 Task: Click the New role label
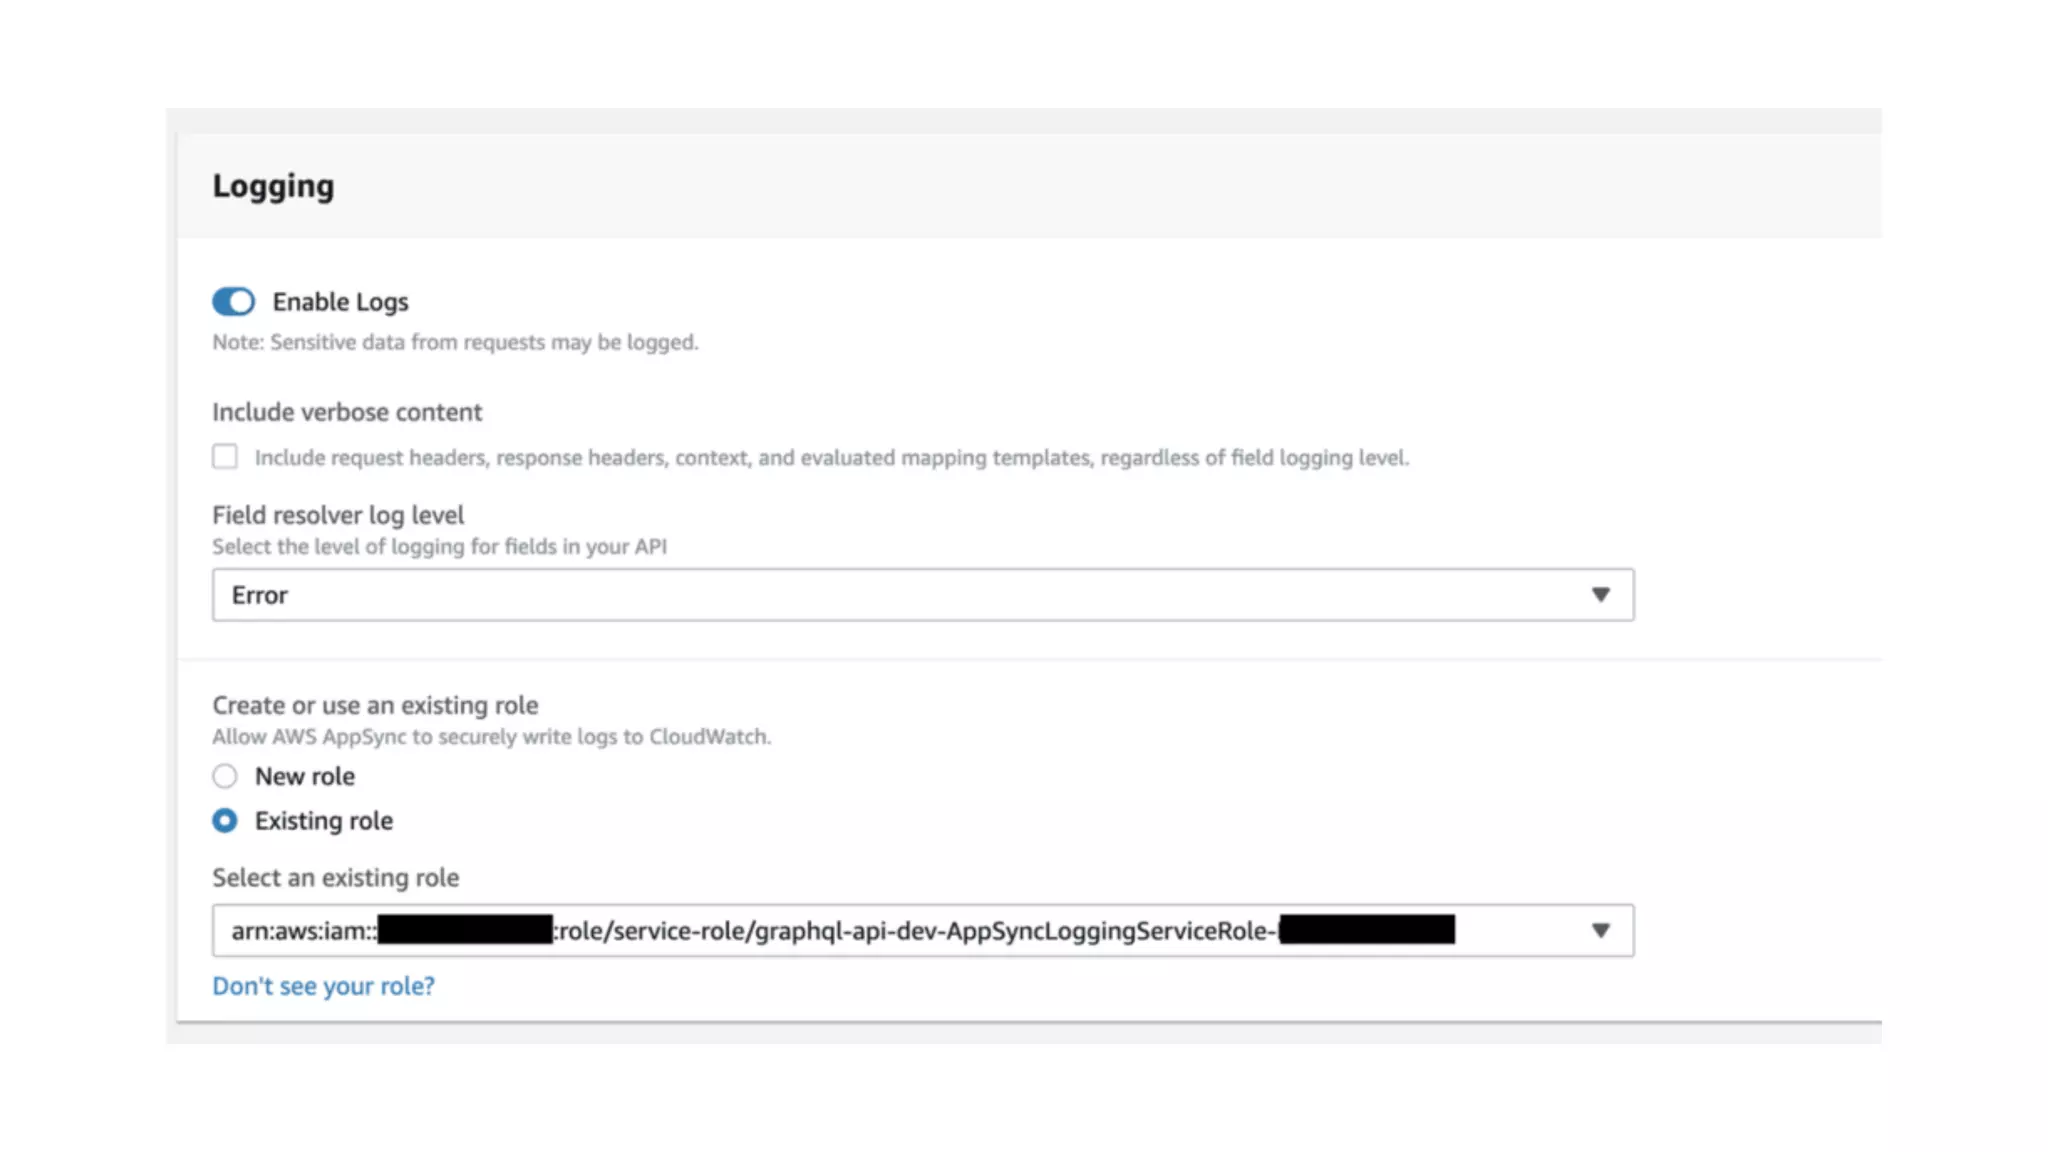pos(305,777)
